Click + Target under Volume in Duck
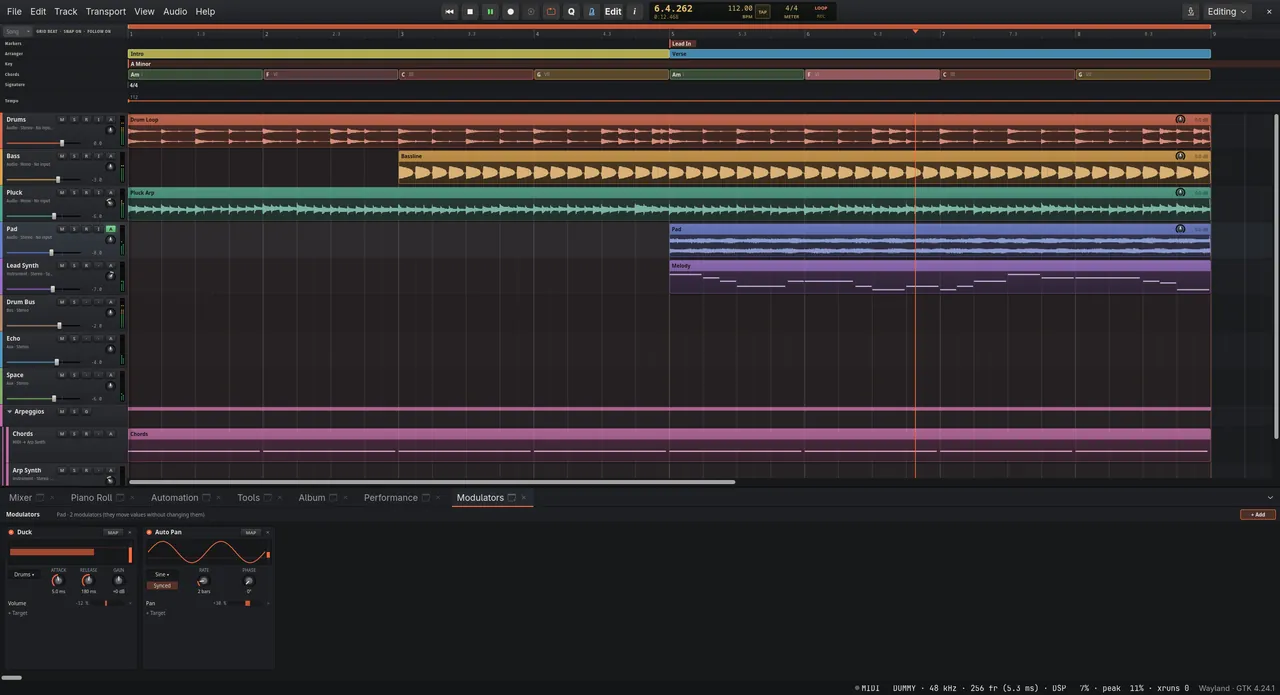The height and width of the screenshot is (695, 1280). 18,613
